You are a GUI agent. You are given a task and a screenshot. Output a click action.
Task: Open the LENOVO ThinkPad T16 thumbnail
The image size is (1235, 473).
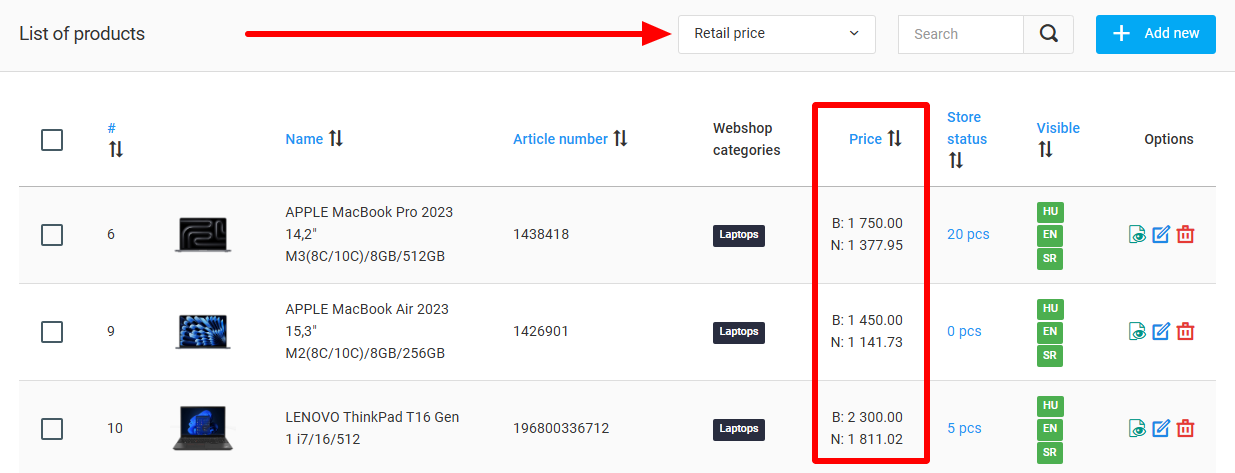point(203,428)
